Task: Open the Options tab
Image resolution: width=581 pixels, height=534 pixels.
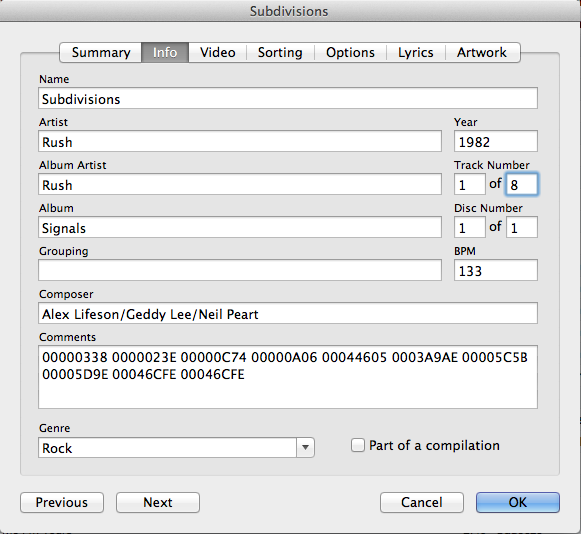Action: click(x=350, y=53)
